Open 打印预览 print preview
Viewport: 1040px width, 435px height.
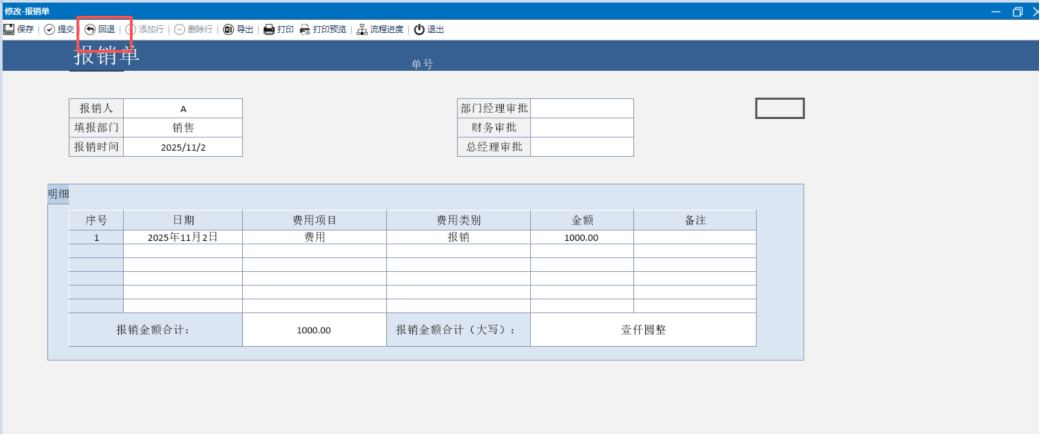click(x=323, y=29)
